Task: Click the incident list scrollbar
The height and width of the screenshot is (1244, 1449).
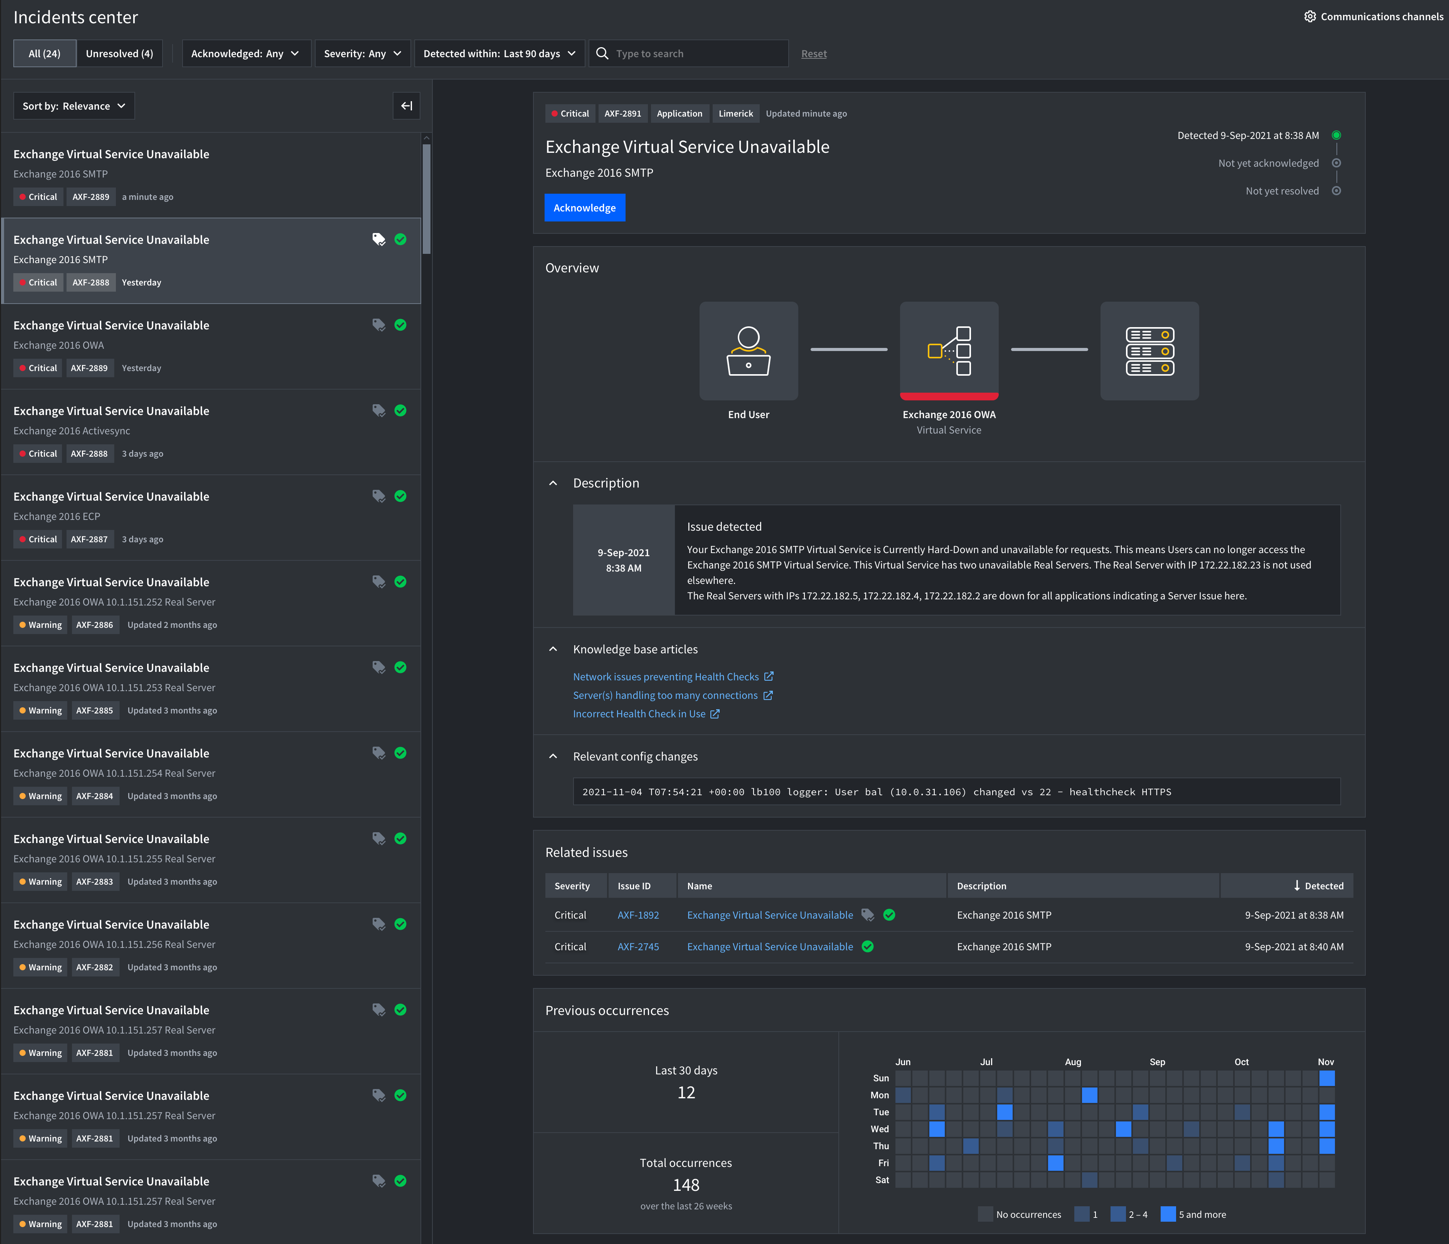Action: (x=427, y=199)
